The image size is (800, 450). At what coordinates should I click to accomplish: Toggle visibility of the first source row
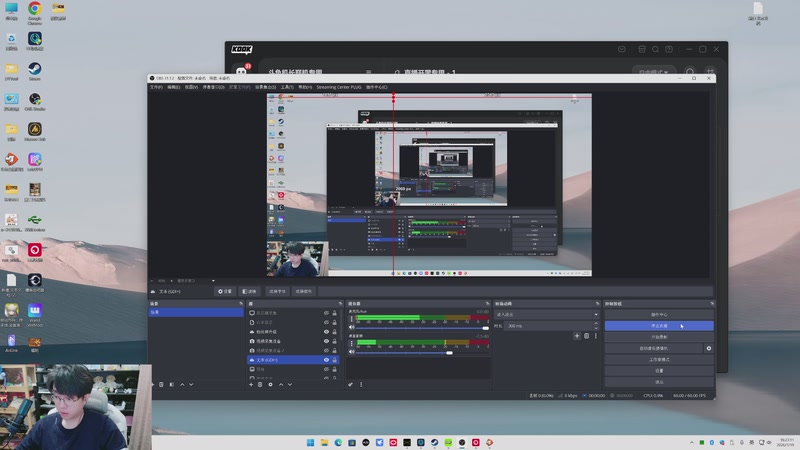(x=327, y=313)
